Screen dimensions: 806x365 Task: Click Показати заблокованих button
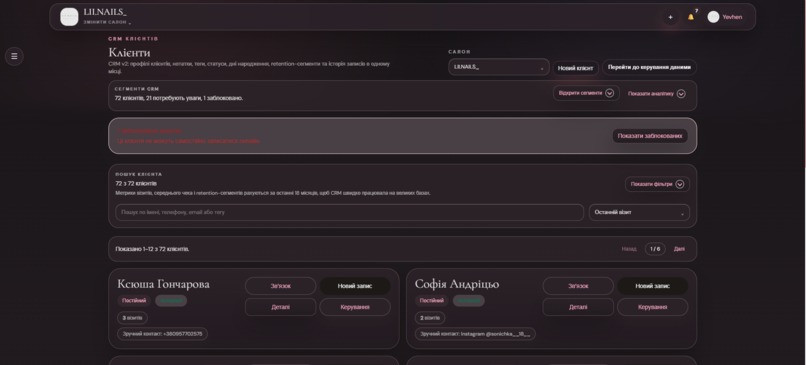[x=650, y=136]
